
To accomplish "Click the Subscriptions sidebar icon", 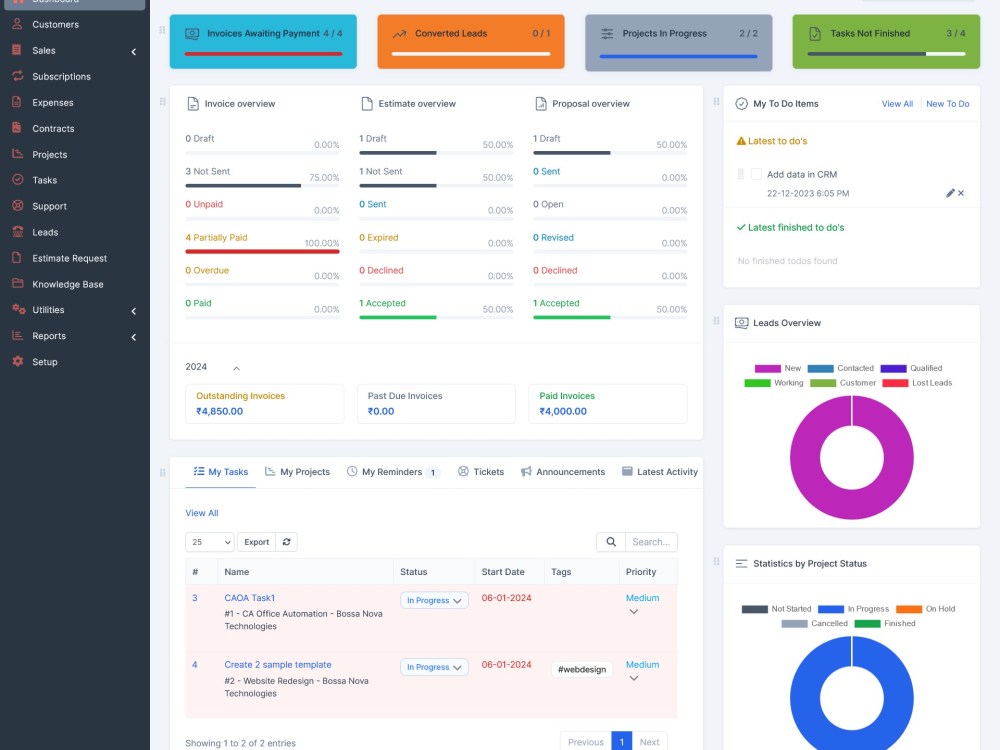I will (x=17, y=76).
